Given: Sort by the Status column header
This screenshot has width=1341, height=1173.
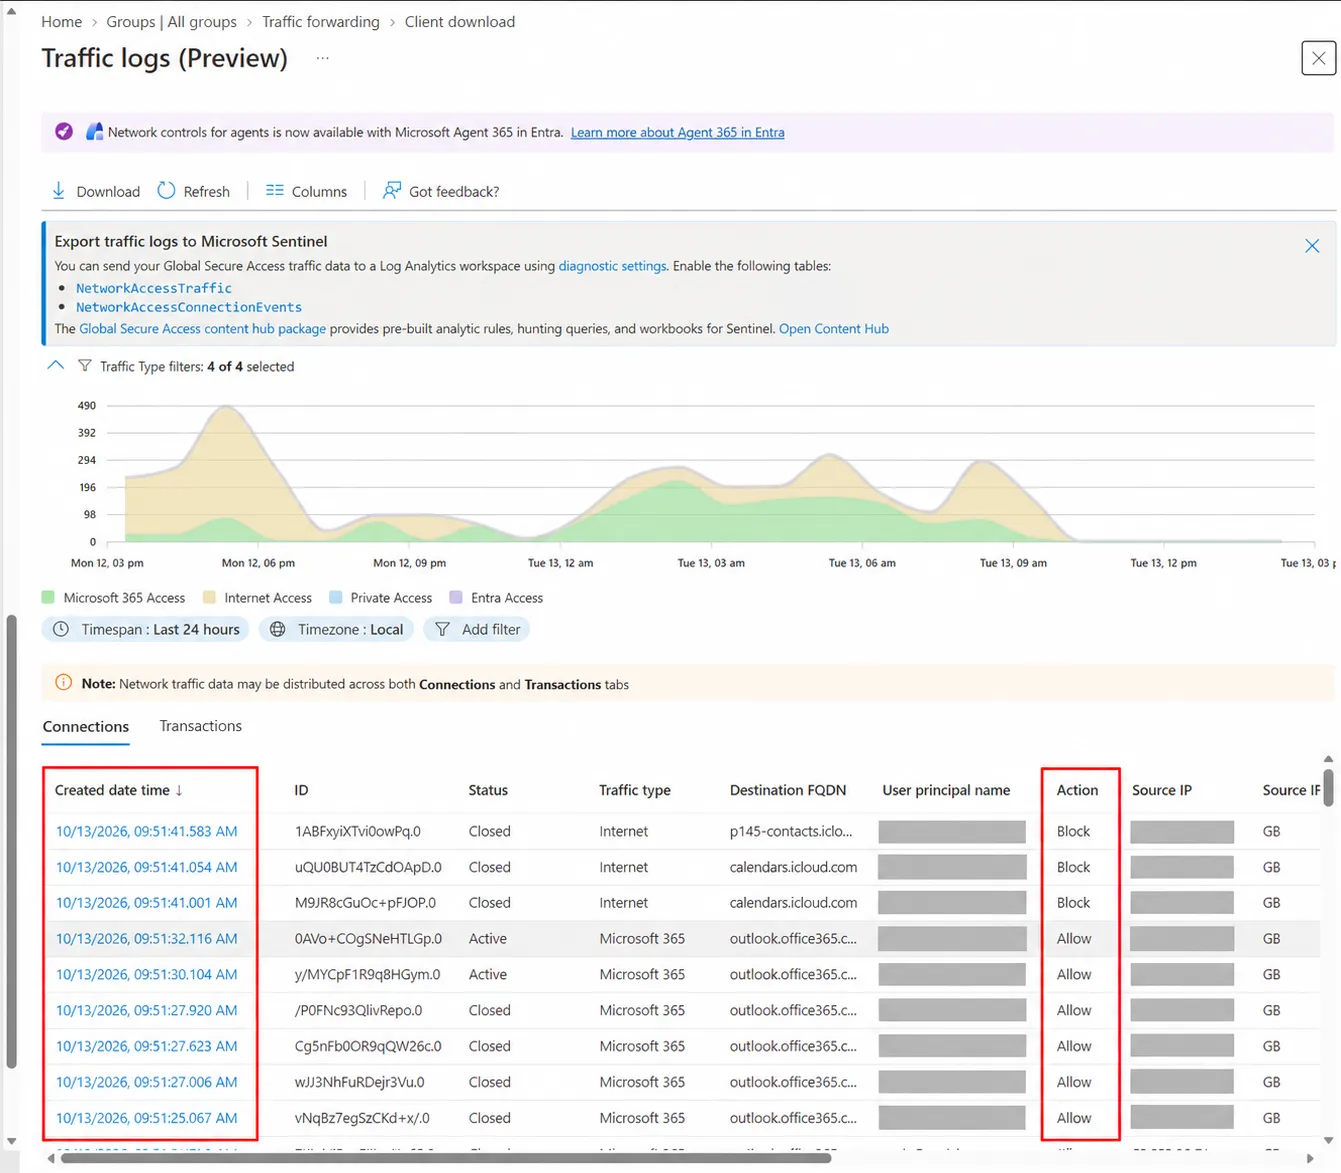Looking at the screenshot, I should (x=488, y=790).
